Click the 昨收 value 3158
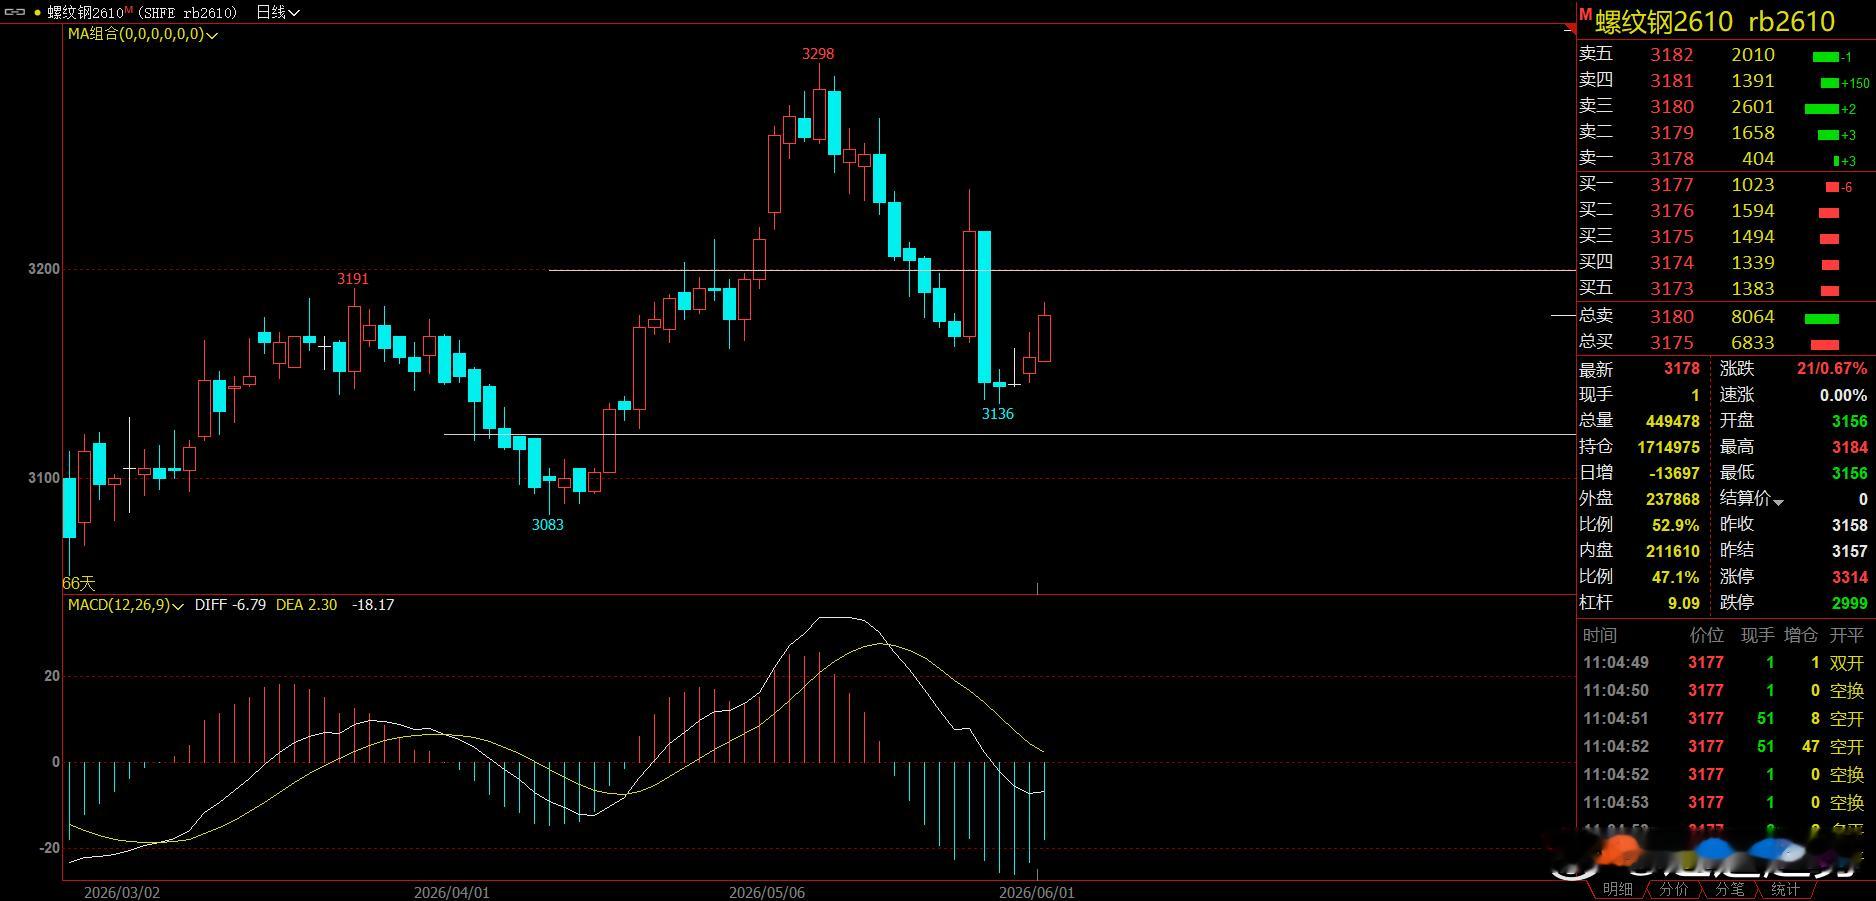 [x=1850, y=525]
